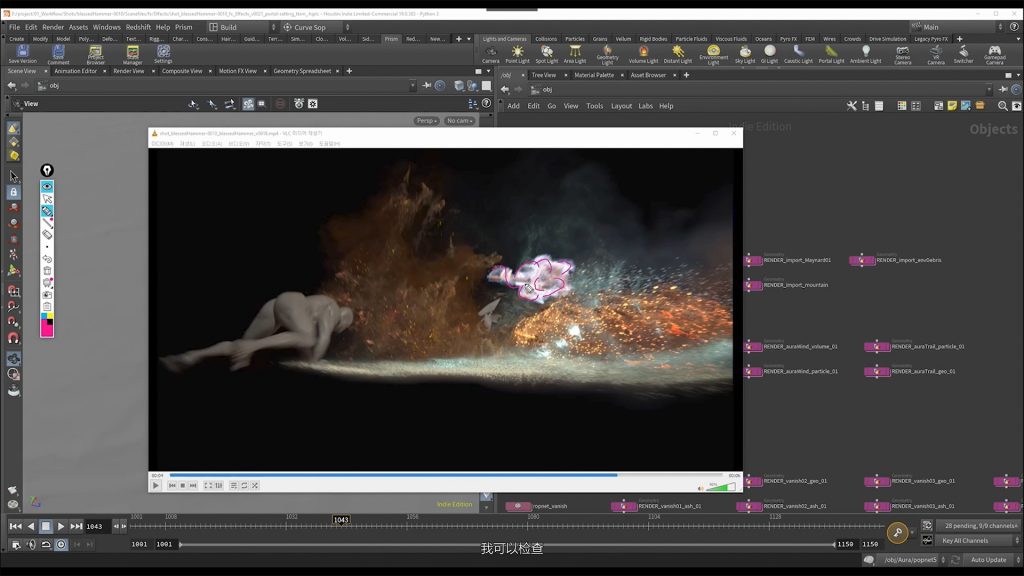The height and width of the screenshot is (576, 1024).
Task: Open the Build desktop dropdown
Action: coord(242,27)
